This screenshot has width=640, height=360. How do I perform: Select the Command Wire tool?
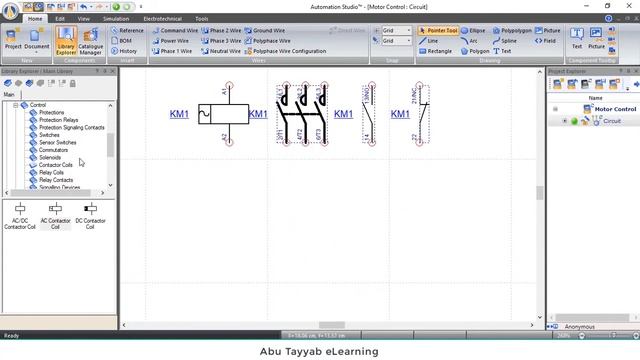175,30
